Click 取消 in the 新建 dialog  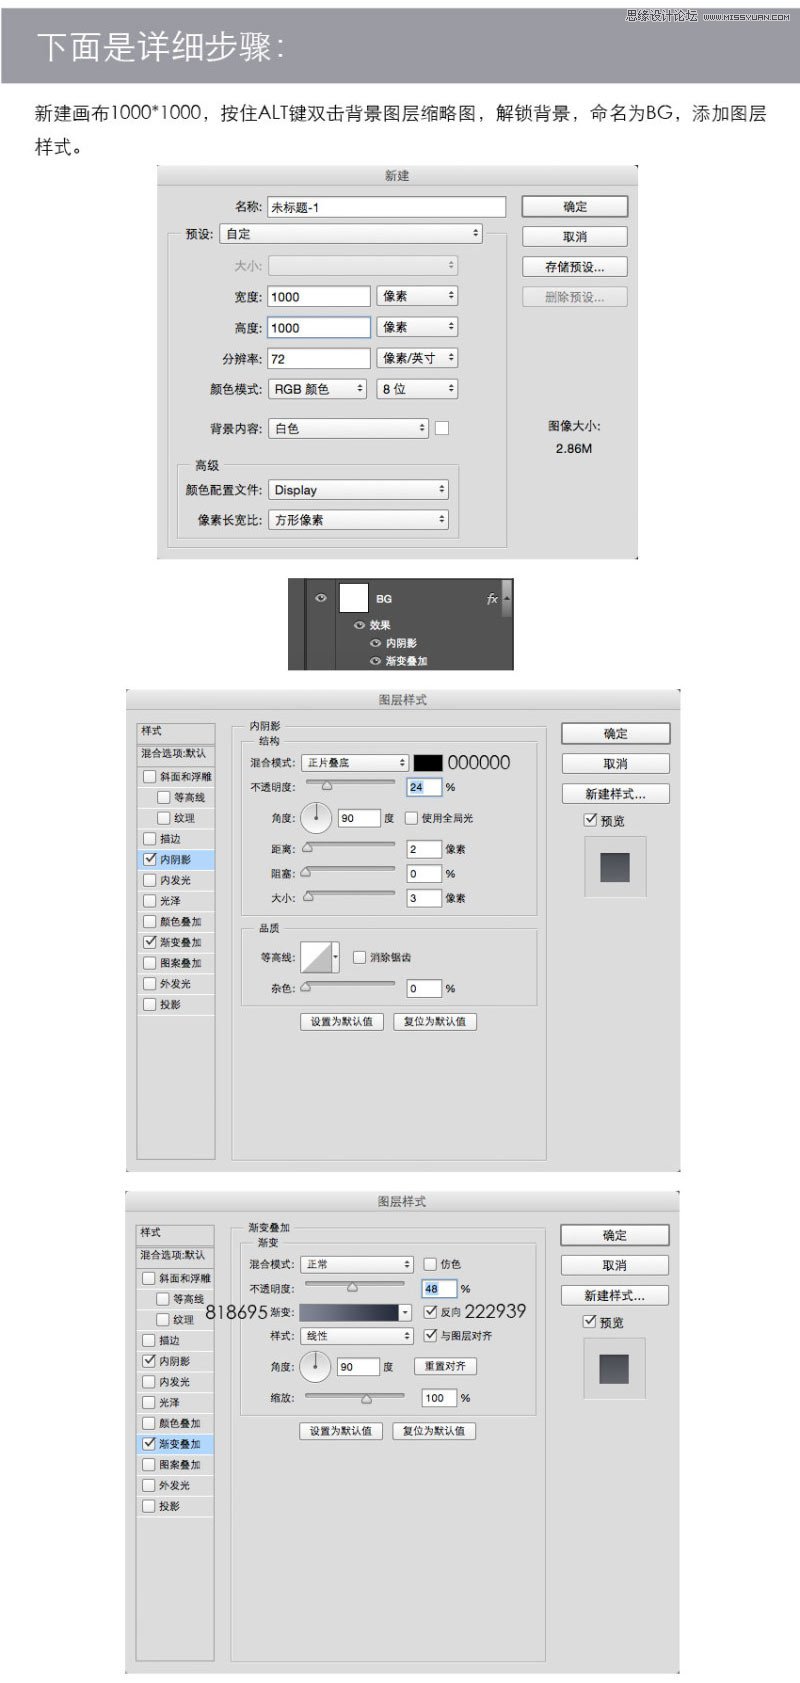click(x=575, y=237)
